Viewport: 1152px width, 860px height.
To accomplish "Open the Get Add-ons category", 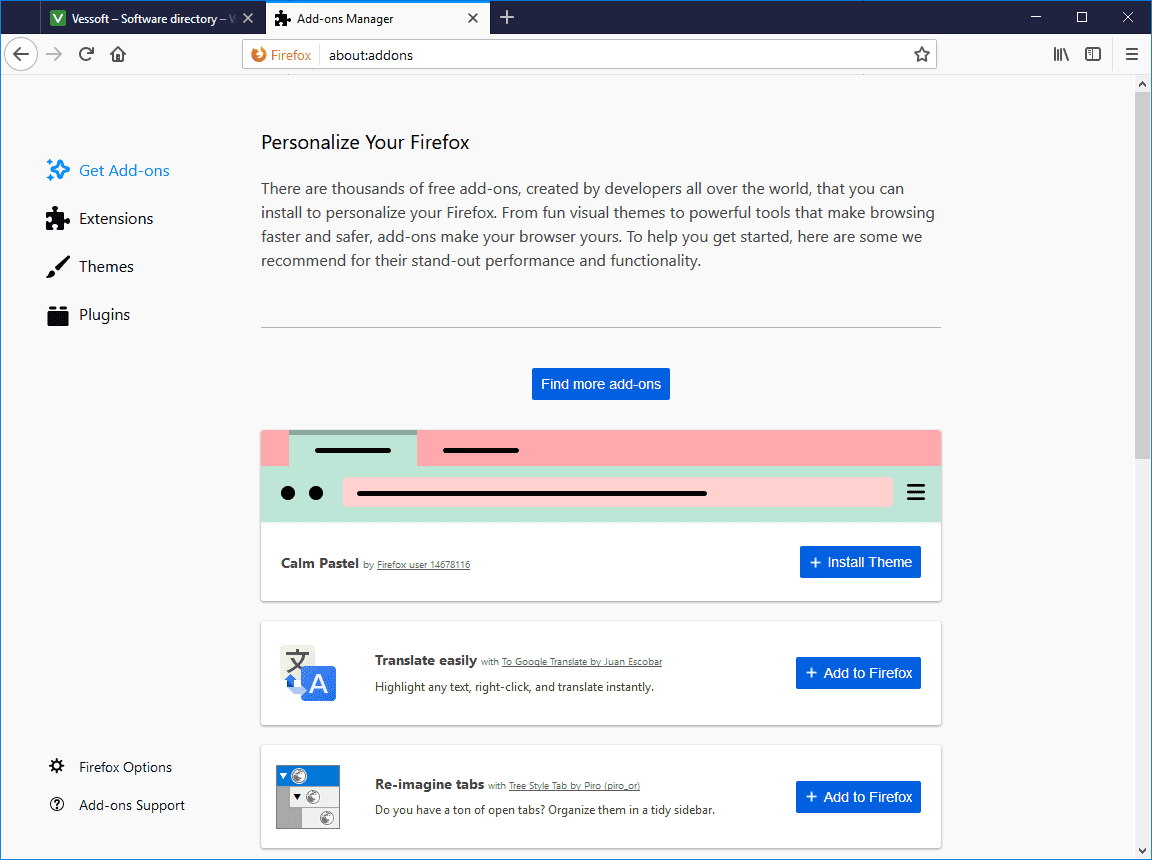I will pos(108,170).
